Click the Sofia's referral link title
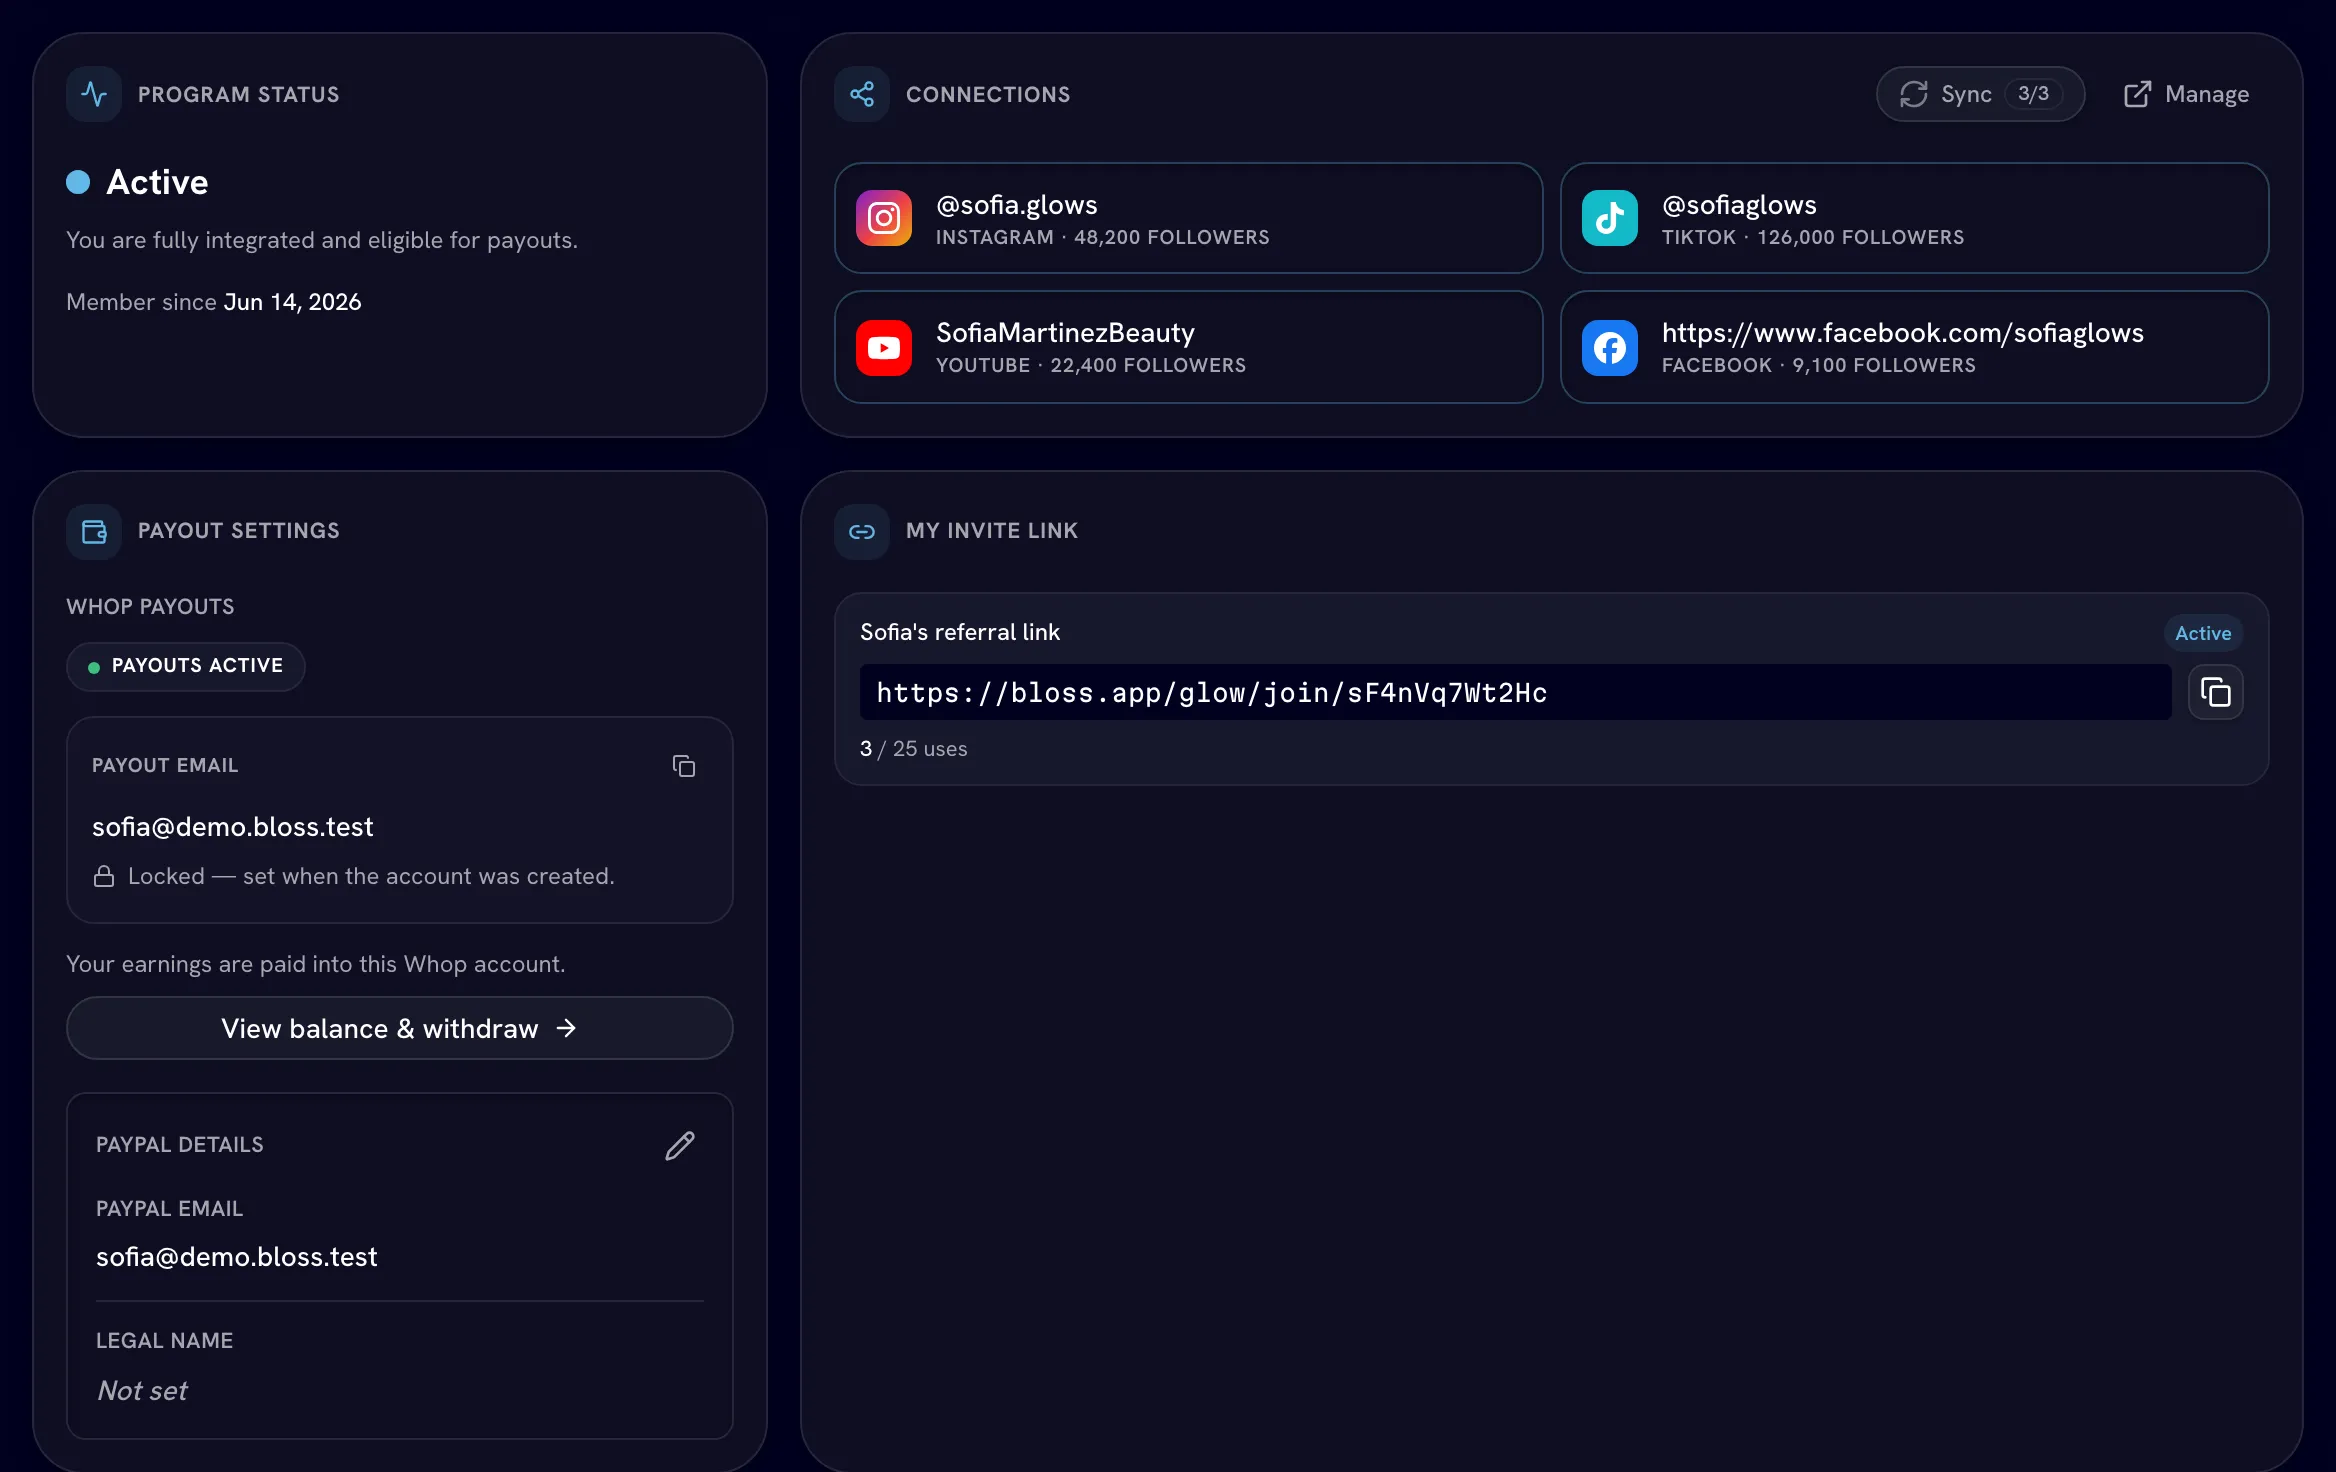 pyautogui.click(x=960, y=632)
